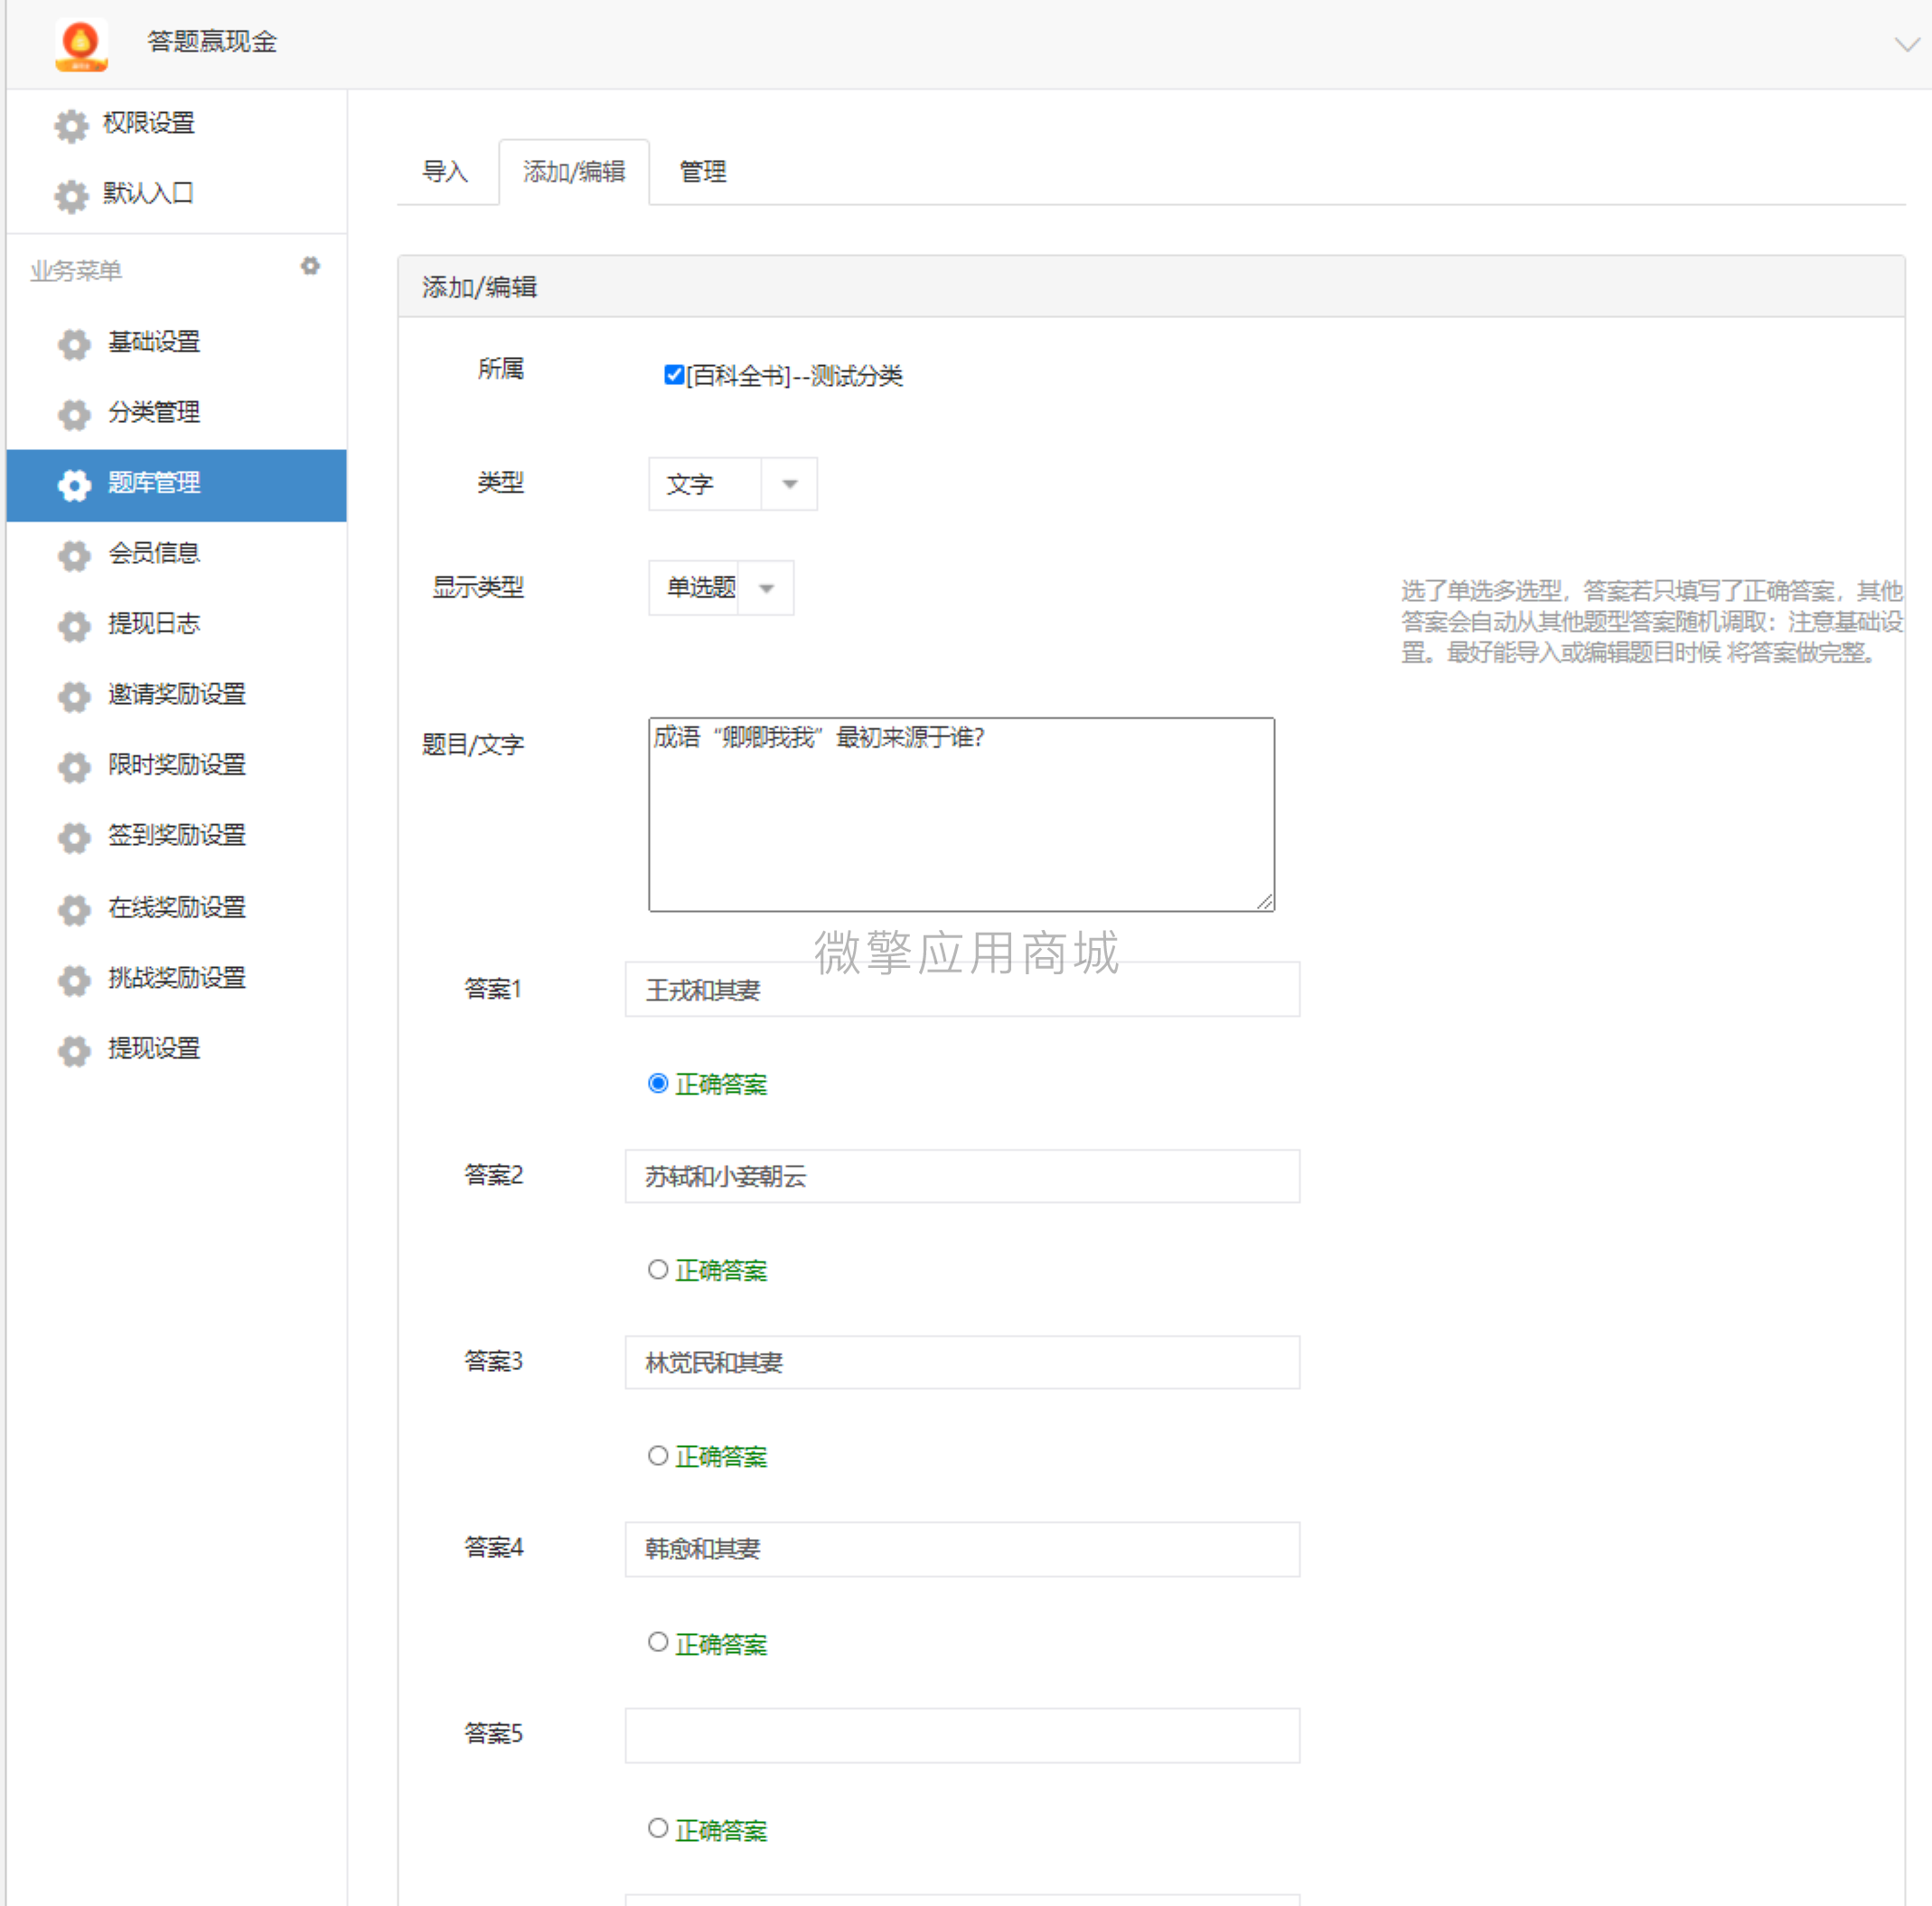Open 在线奖励设置 menu item
Screen dimensions: 1932x1906
point(177,908)
